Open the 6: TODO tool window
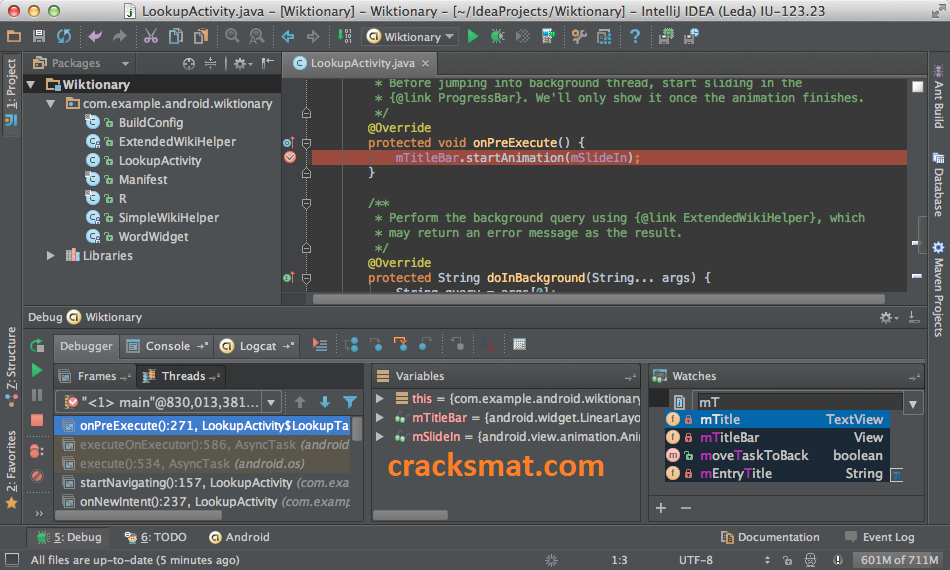The height and width of the screenshot is (570, 950). [156, 537]
